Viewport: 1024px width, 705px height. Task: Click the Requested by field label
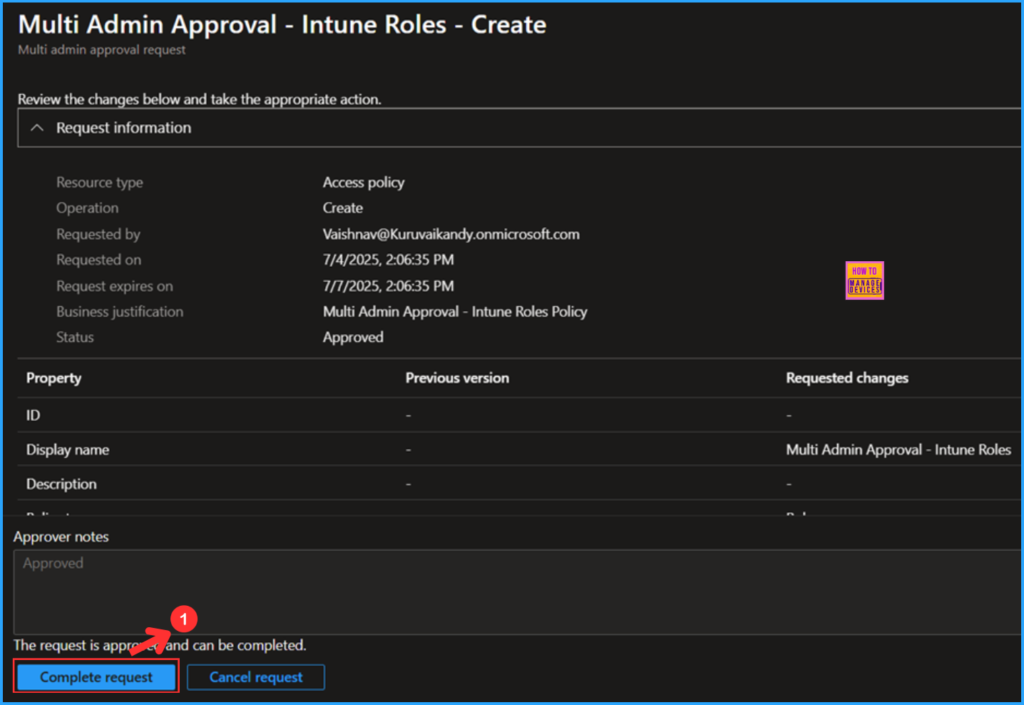click(x=98, y=234)
